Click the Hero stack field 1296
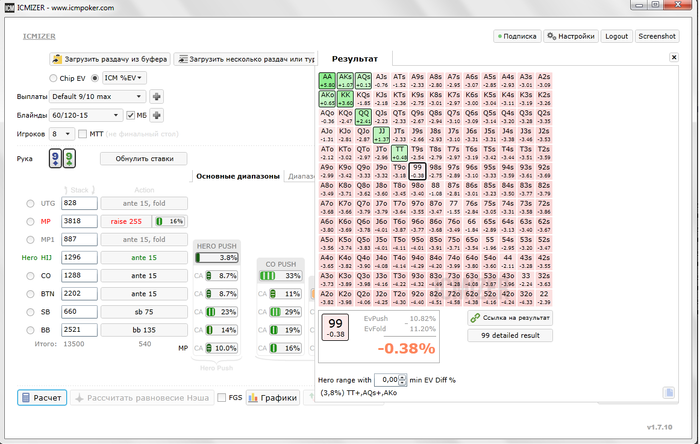 79,257
